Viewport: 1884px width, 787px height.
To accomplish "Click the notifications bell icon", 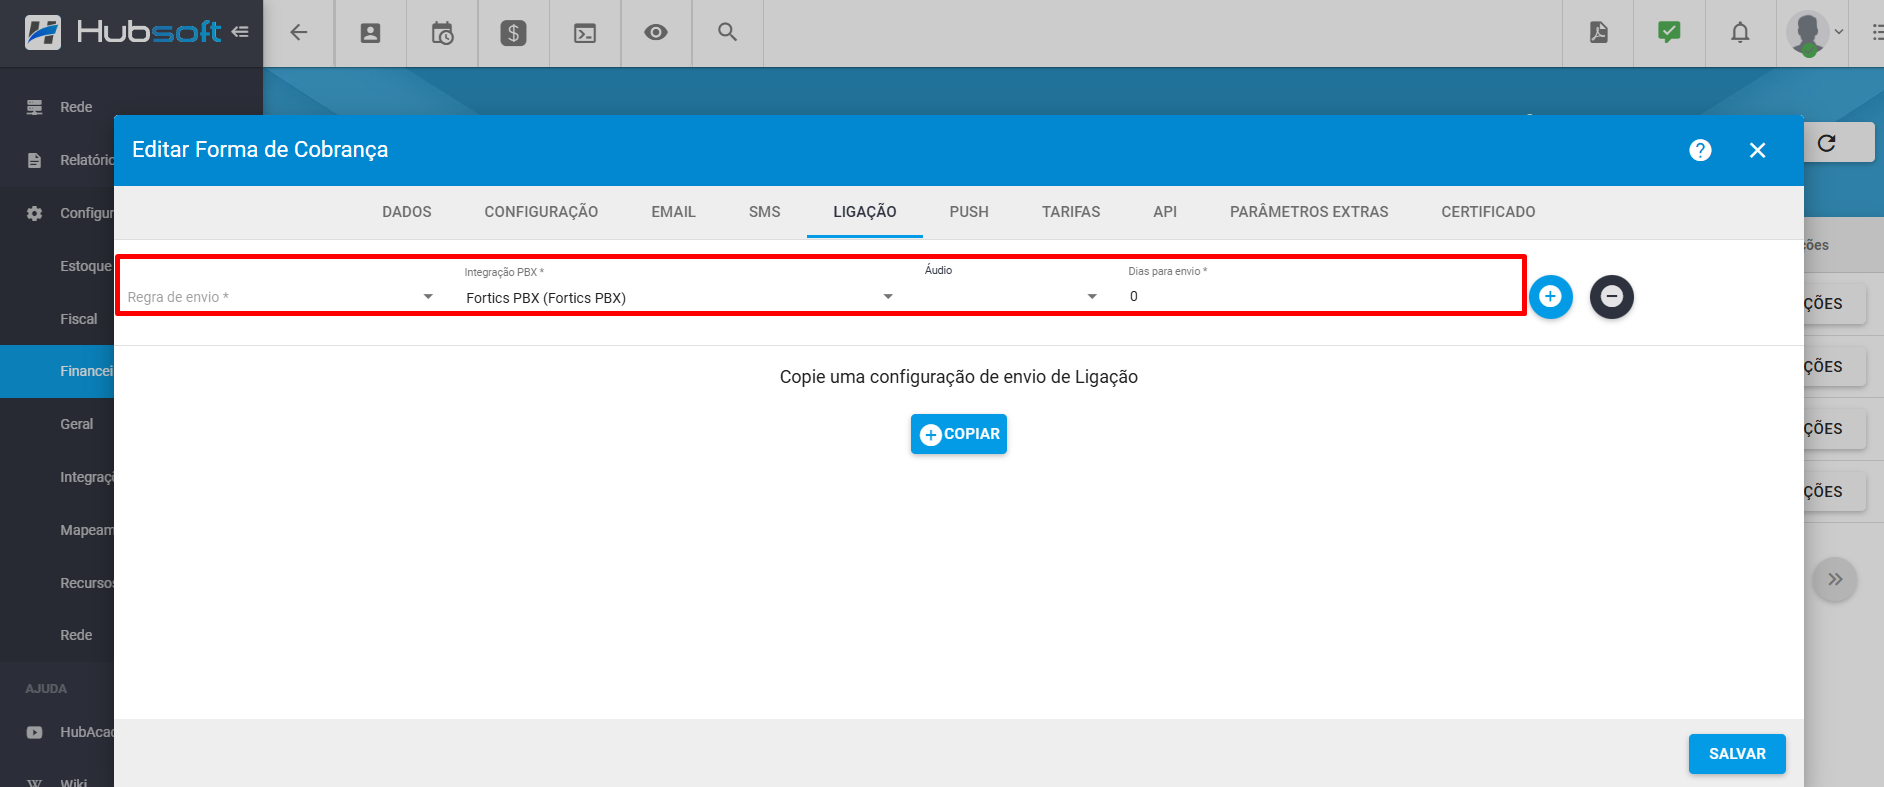I will click(1740, 33).
